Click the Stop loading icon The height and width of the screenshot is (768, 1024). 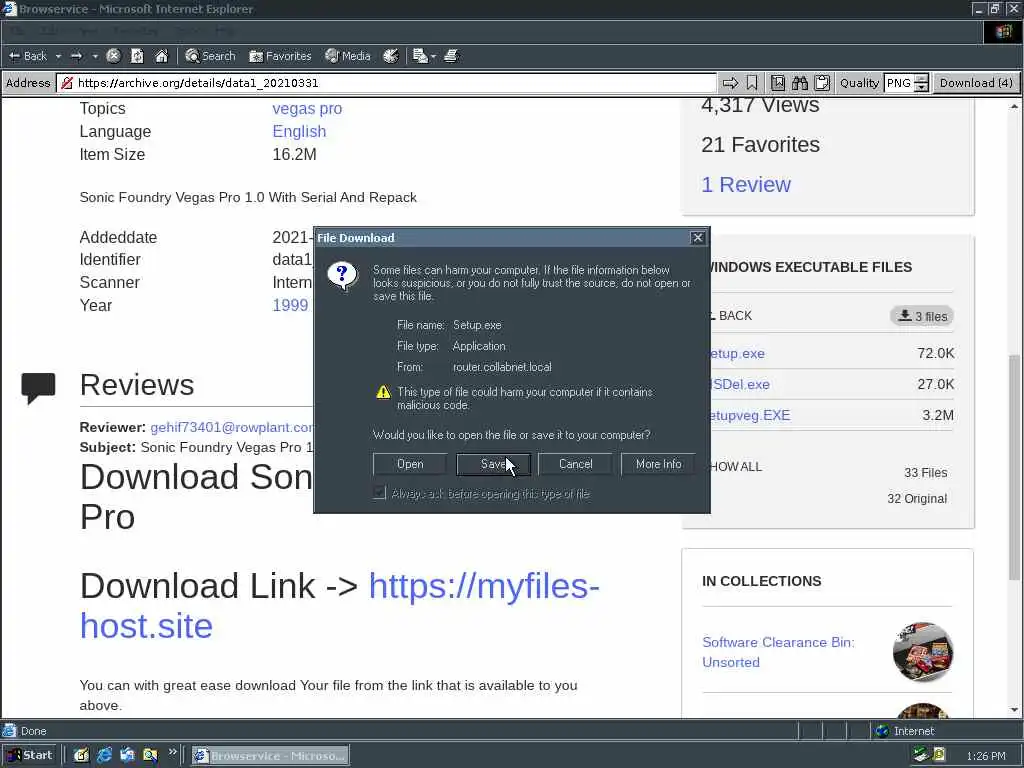click(x=113, y=56)
